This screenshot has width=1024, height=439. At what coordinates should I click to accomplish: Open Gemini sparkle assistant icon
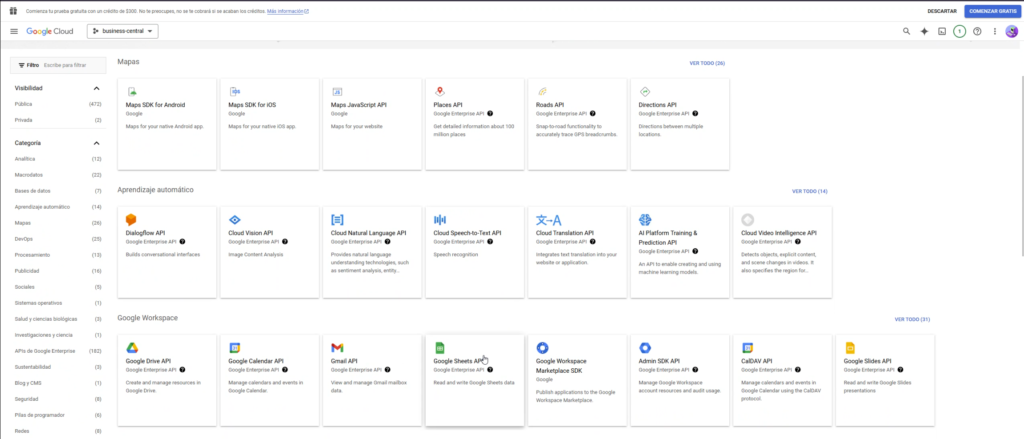coord(924,31)
